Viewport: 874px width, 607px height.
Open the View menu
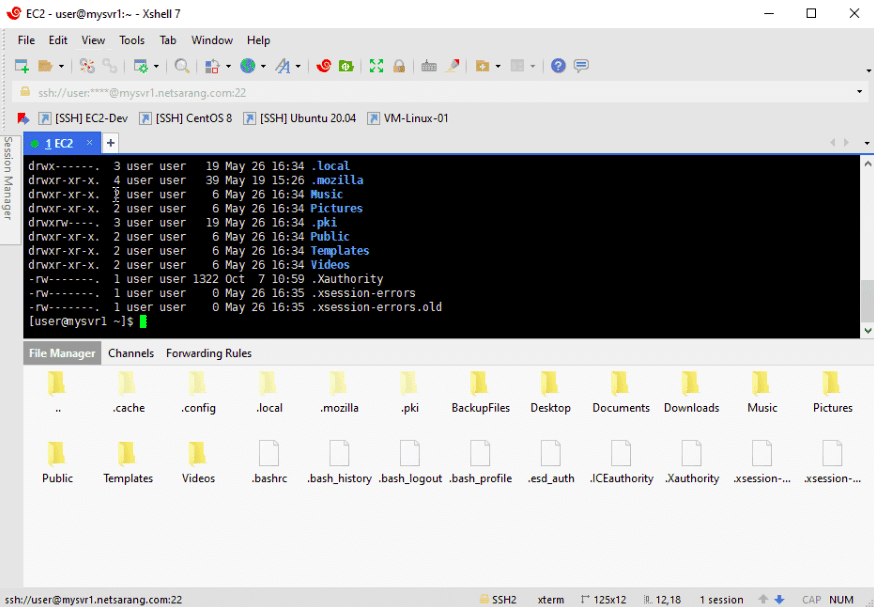93,40
